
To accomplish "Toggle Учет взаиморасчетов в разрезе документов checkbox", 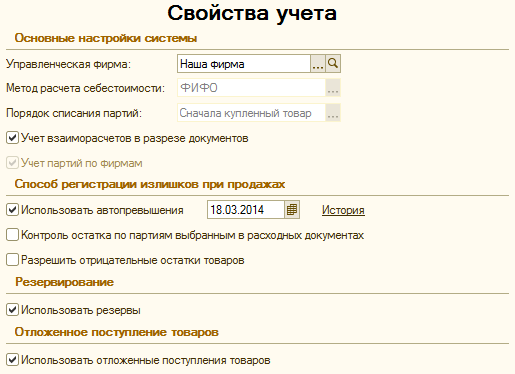I will point(12,138).
